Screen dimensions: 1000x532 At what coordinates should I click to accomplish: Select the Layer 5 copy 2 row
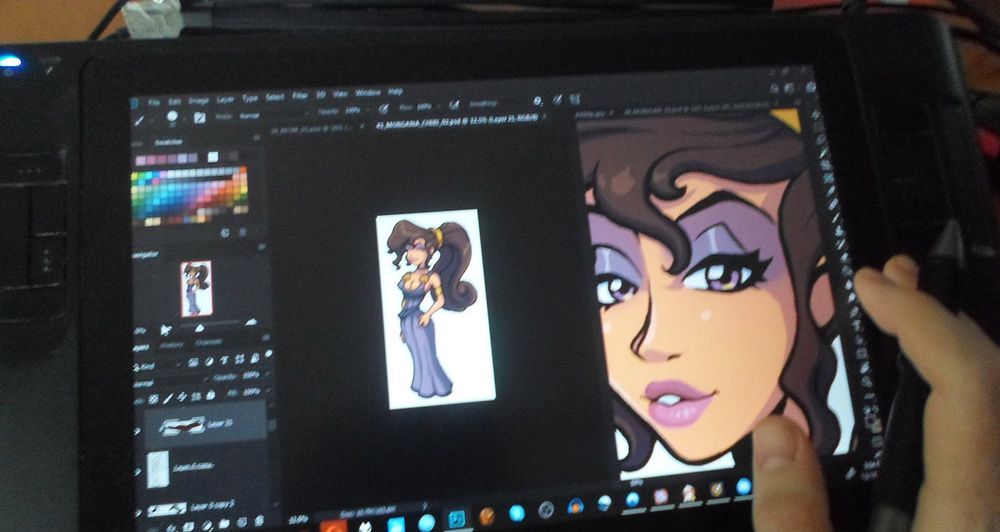[207, 506]
